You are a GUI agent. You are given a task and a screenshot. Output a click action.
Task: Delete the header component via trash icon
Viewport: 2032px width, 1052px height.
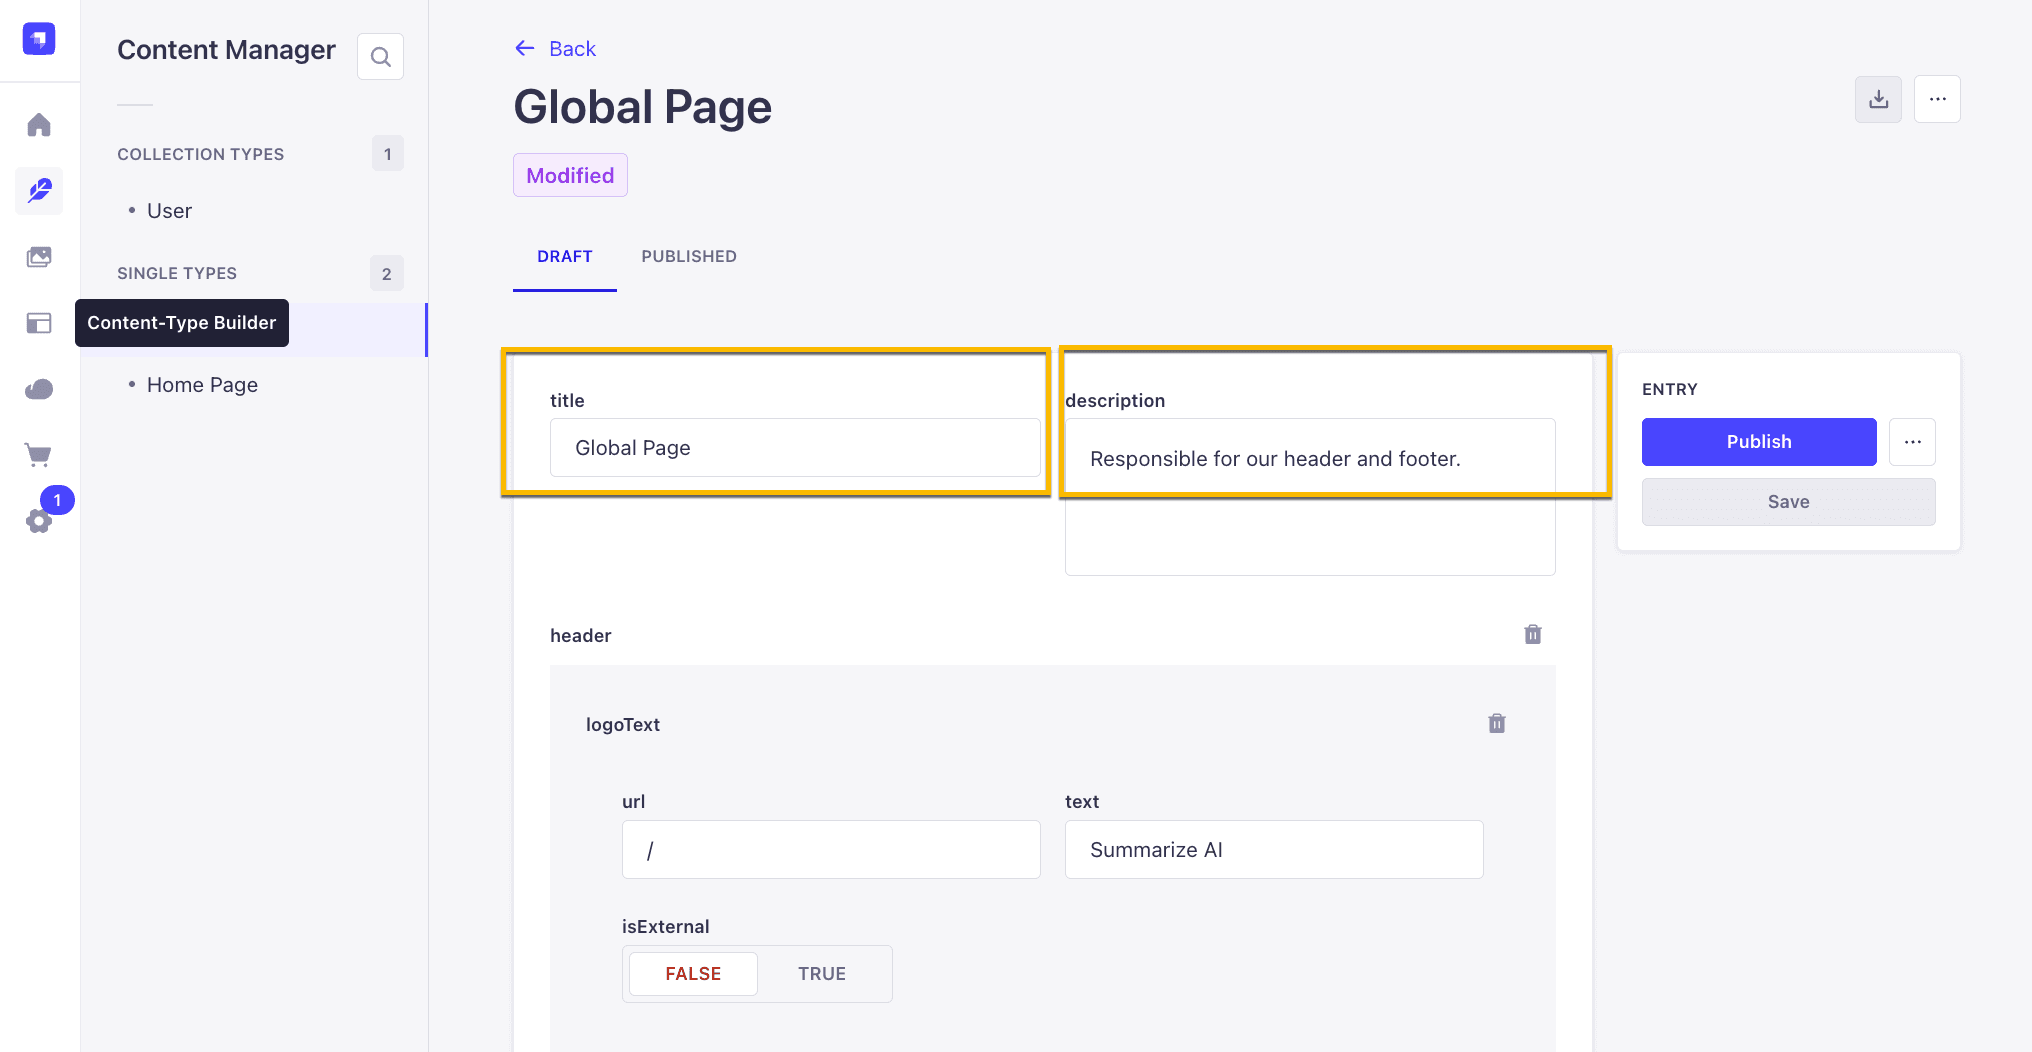click(1533, 635)
